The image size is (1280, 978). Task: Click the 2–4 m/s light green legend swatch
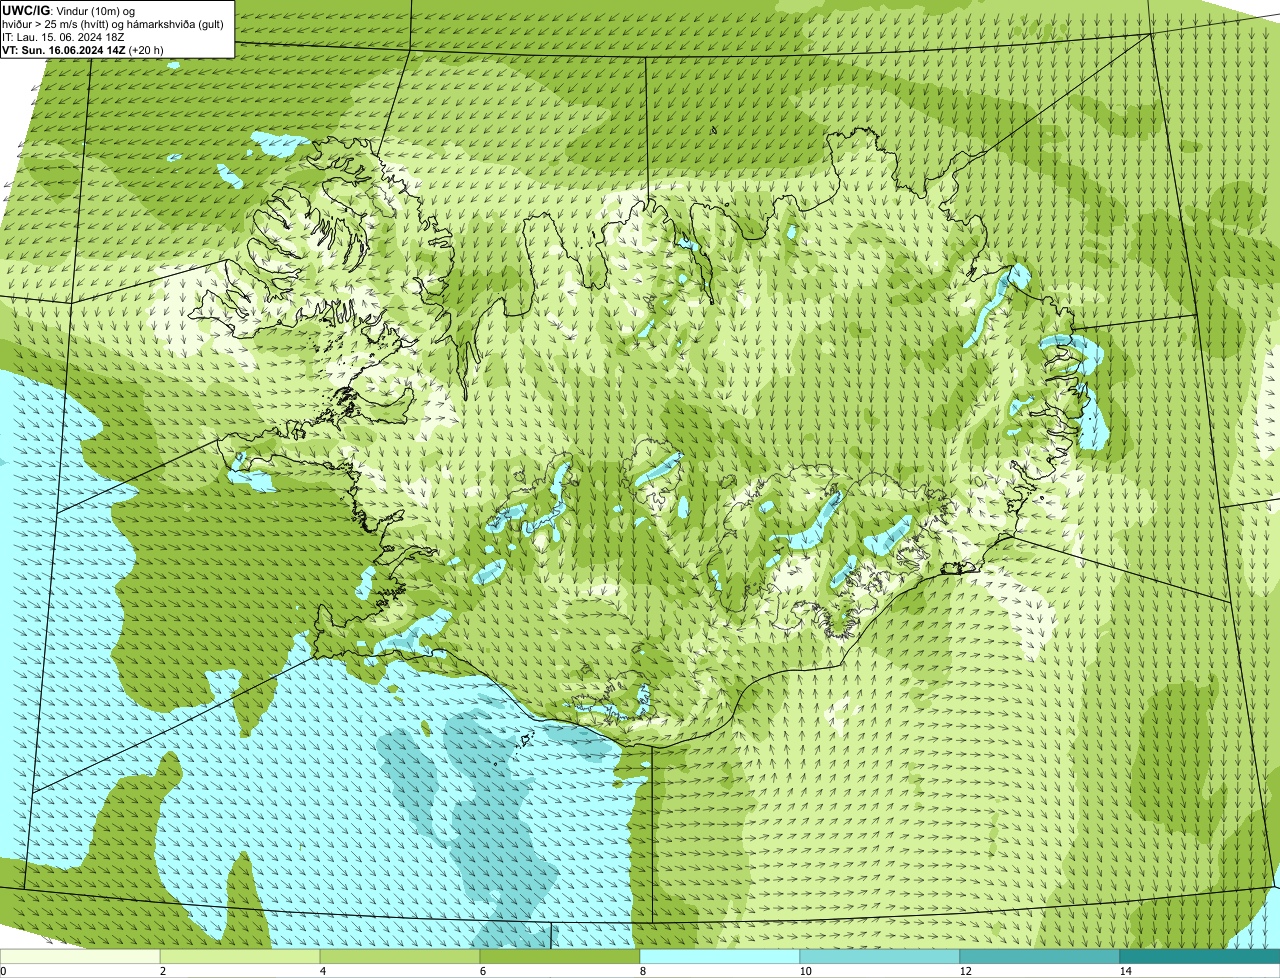240,956
